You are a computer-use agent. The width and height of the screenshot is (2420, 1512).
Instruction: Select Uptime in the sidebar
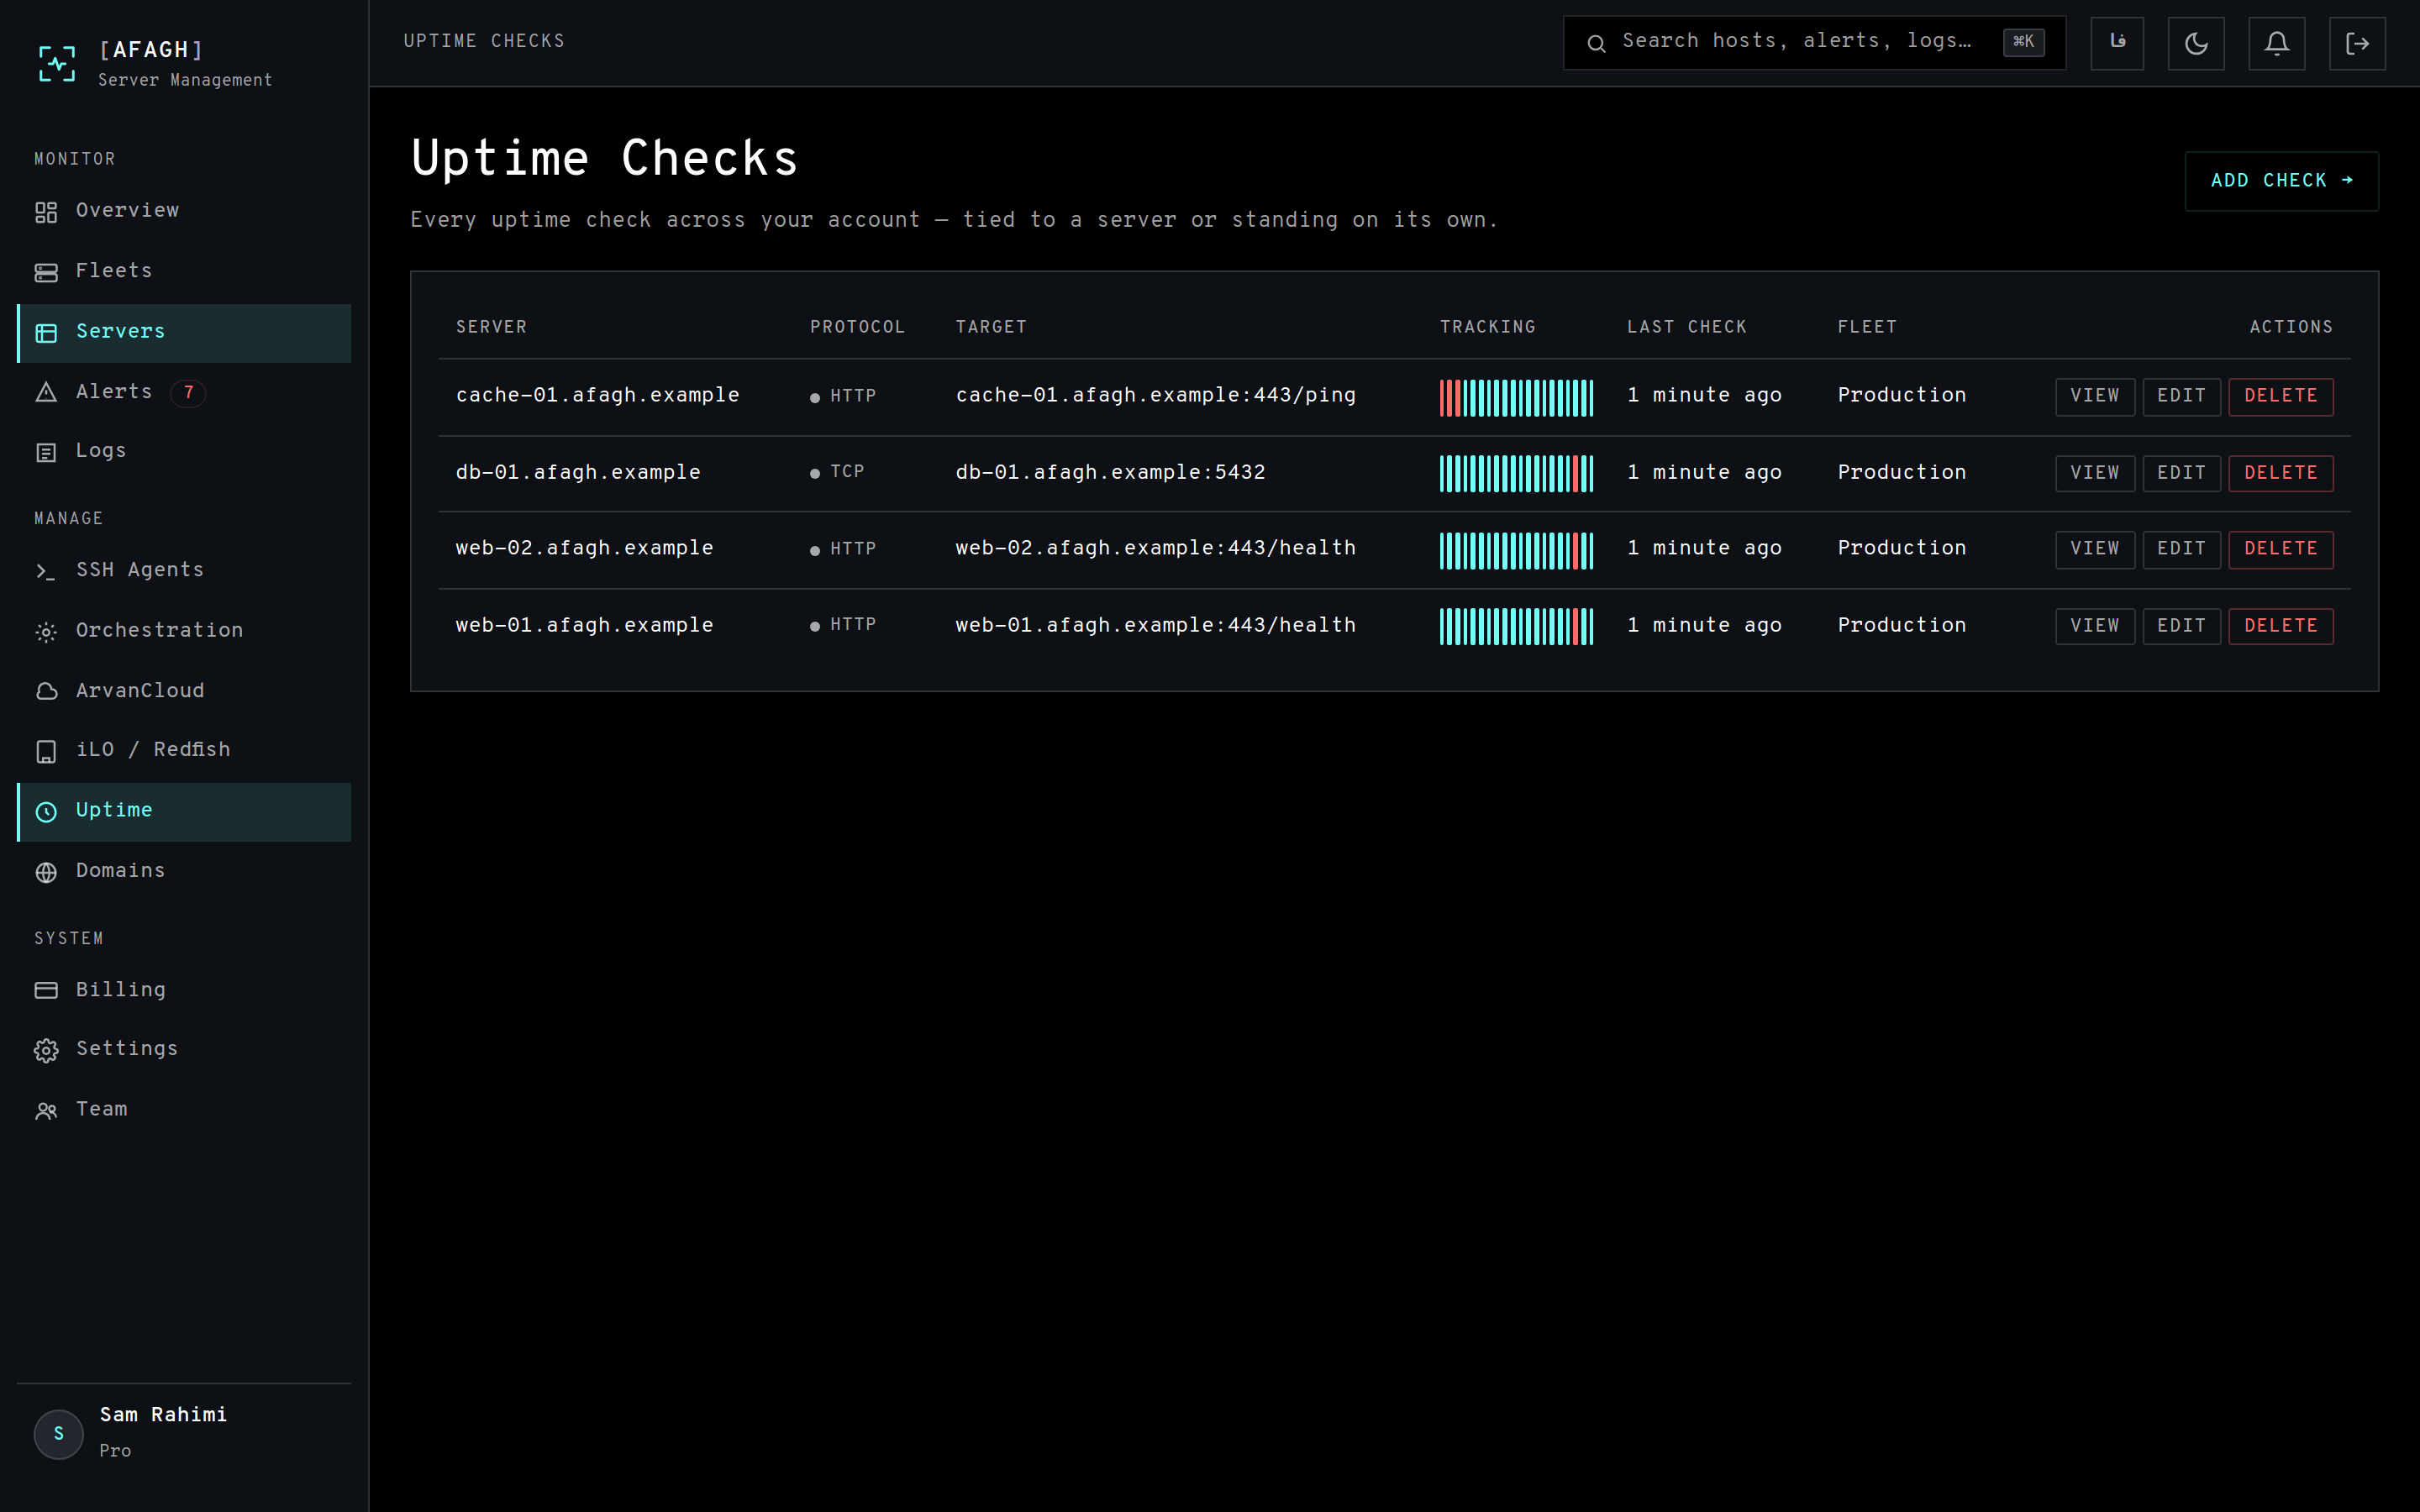click(184, 811)
